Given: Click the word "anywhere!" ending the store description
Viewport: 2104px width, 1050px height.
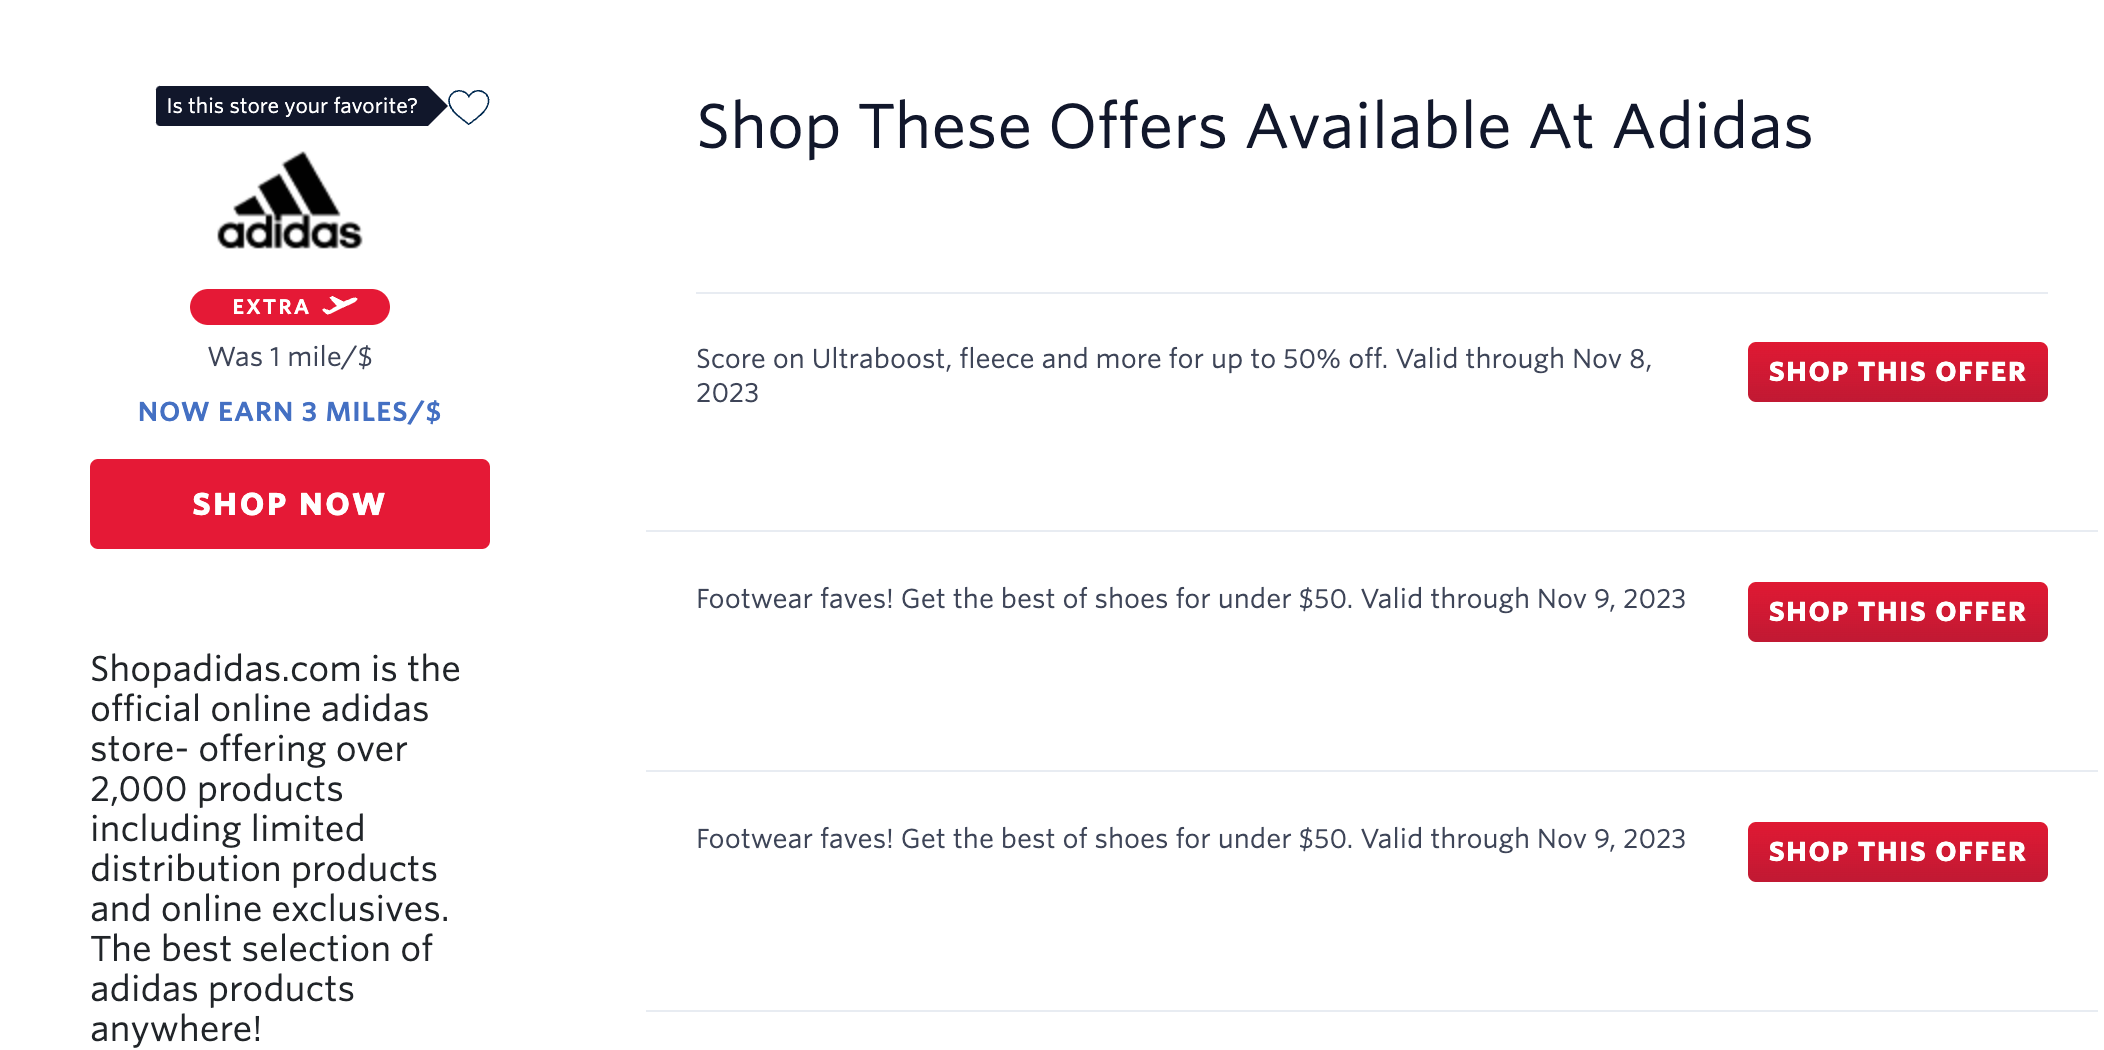Looking at the screenshot, I should [176, 1029].
